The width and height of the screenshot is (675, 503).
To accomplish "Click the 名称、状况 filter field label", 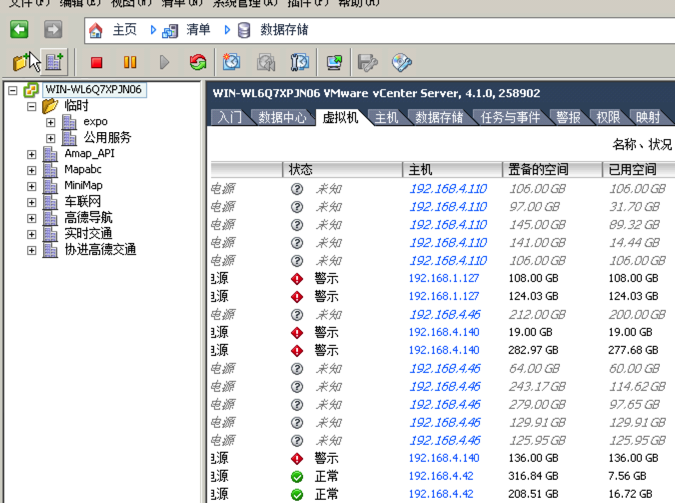I will pyautogui.click(x=642, y=144).
